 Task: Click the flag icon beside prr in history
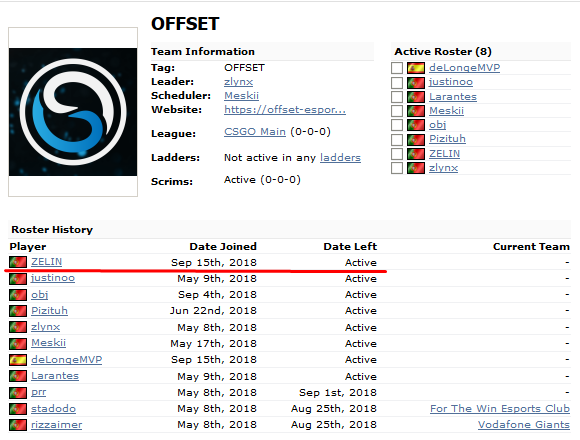18,392
